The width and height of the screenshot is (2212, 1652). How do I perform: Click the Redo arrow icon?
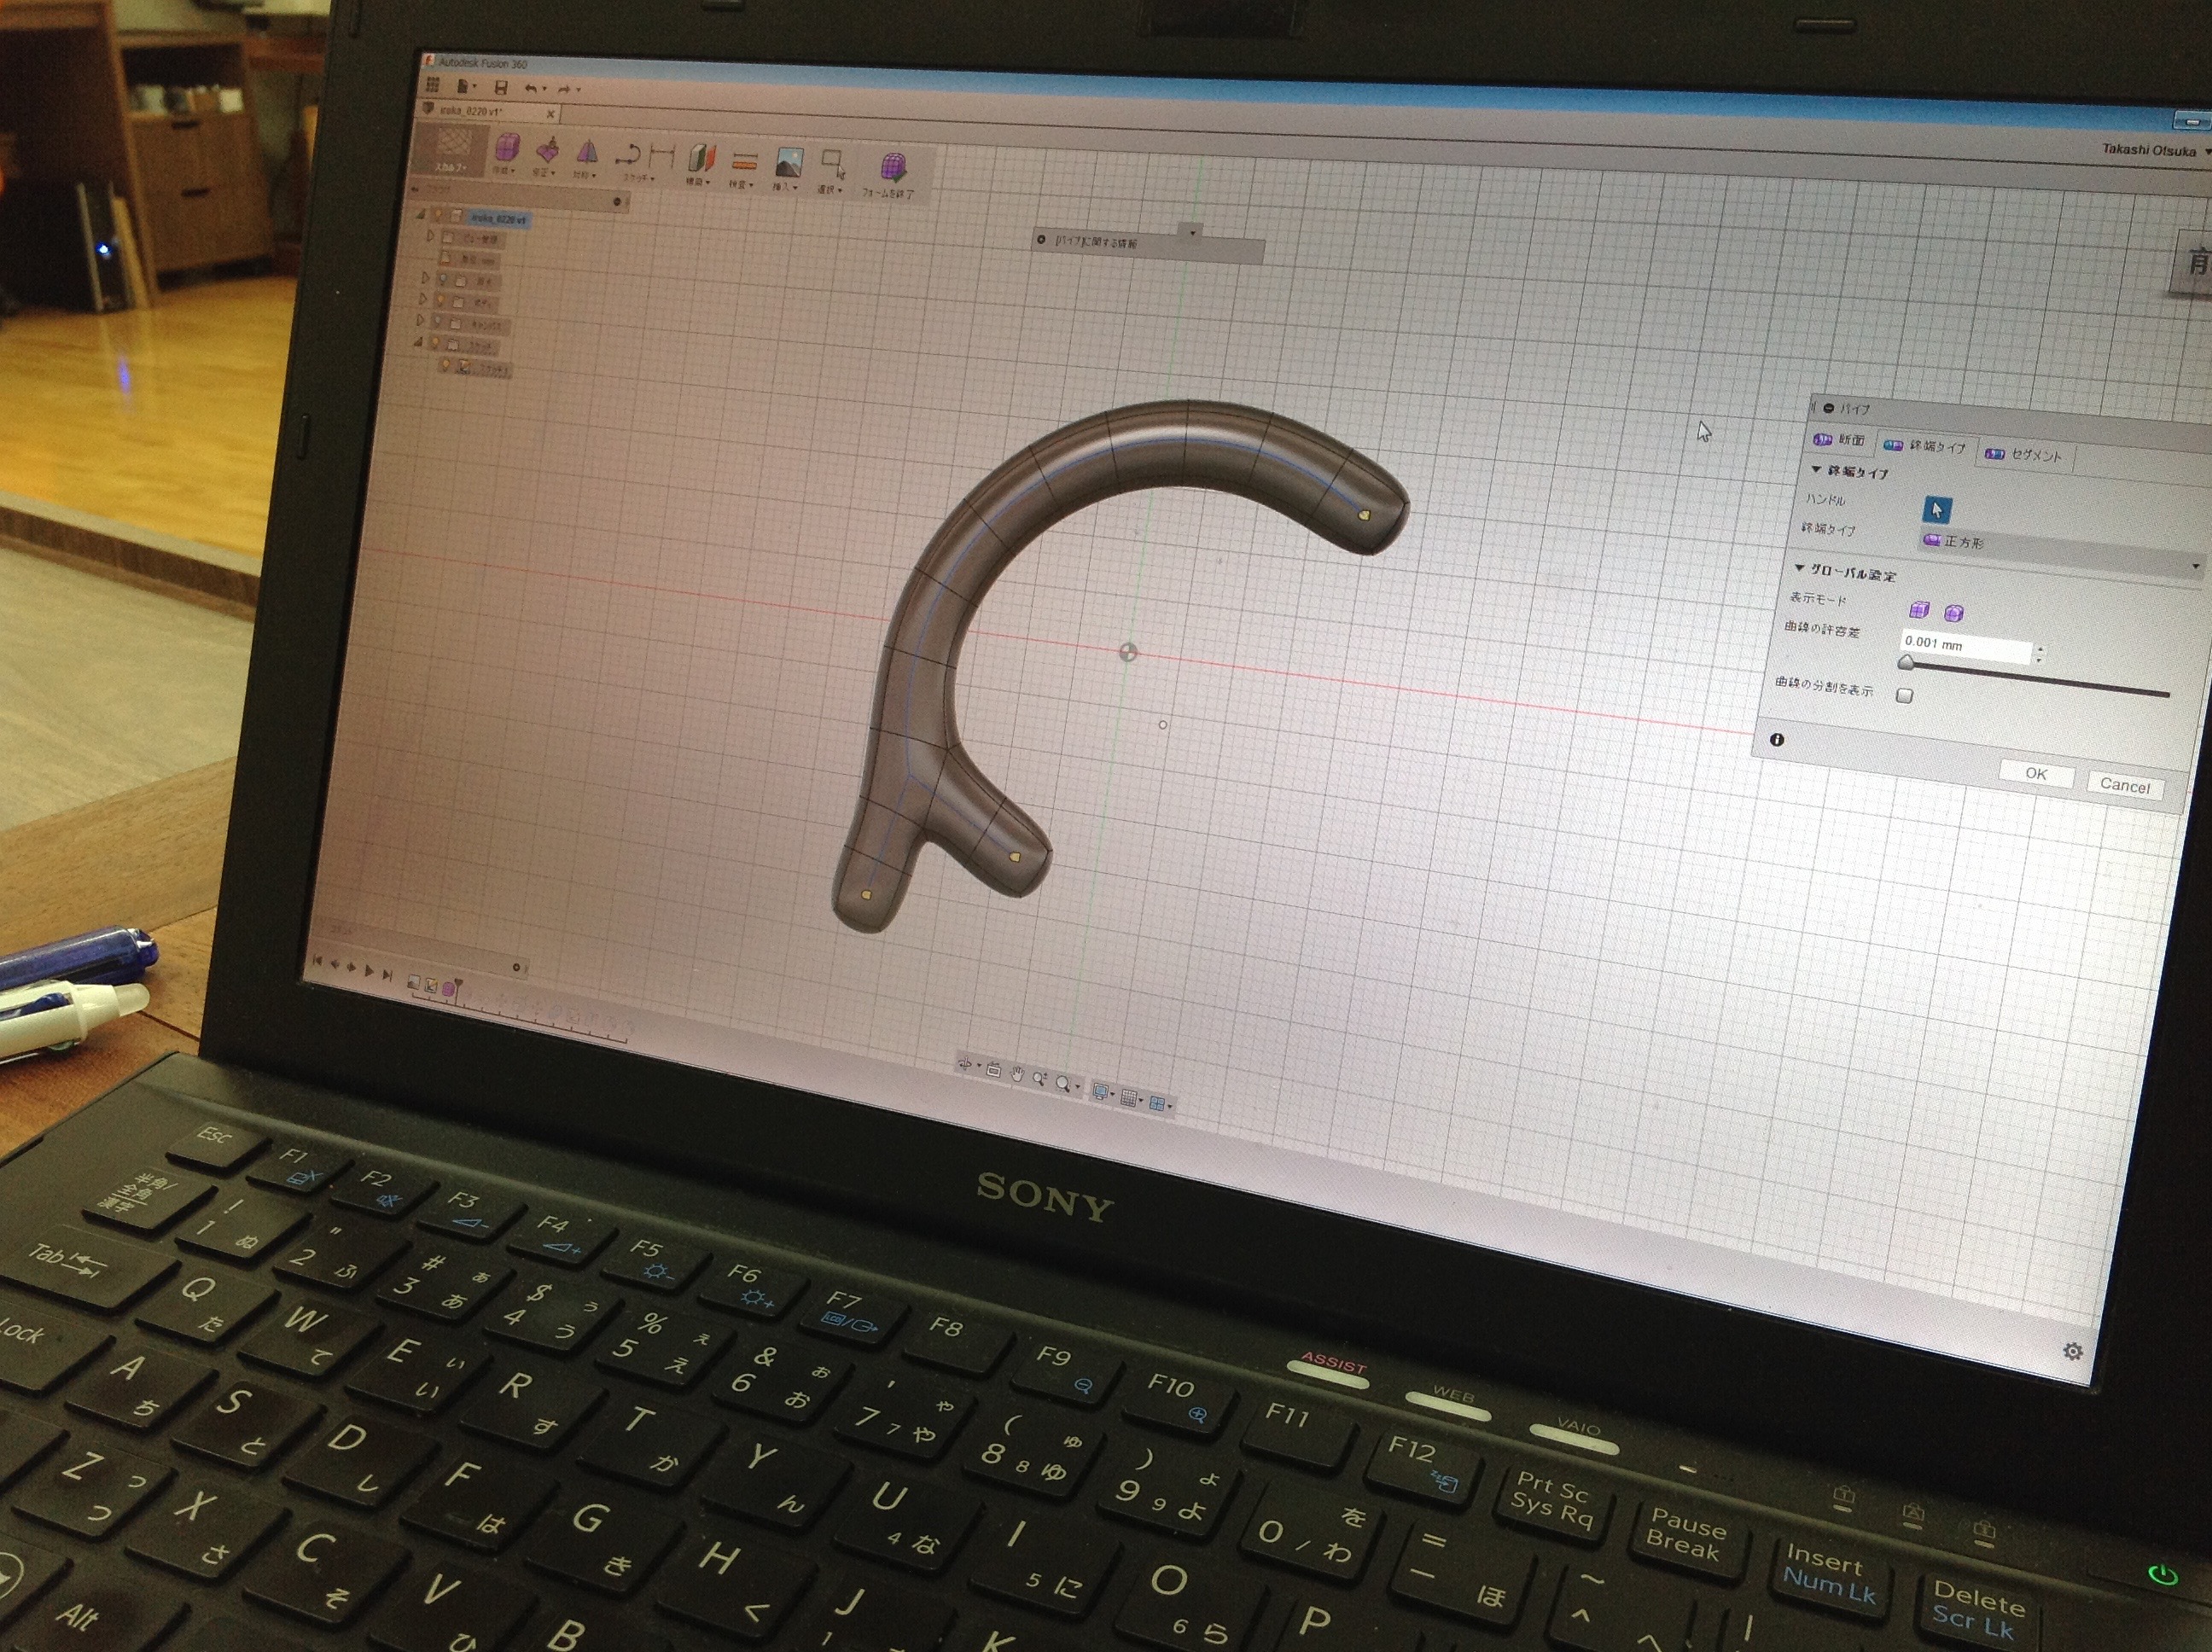click(x=567, y=89)
